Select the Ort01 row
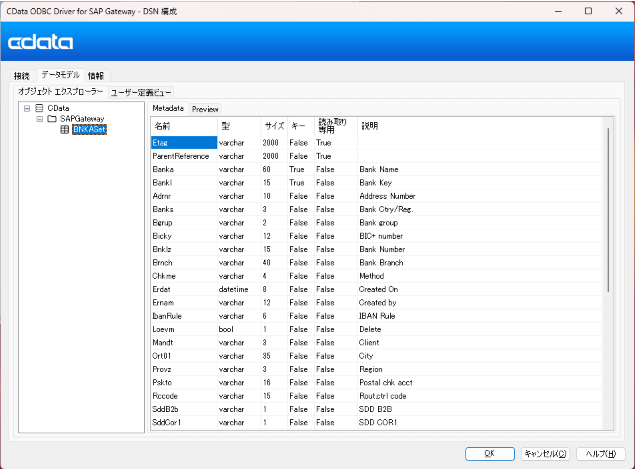 [x=377, y=356]
